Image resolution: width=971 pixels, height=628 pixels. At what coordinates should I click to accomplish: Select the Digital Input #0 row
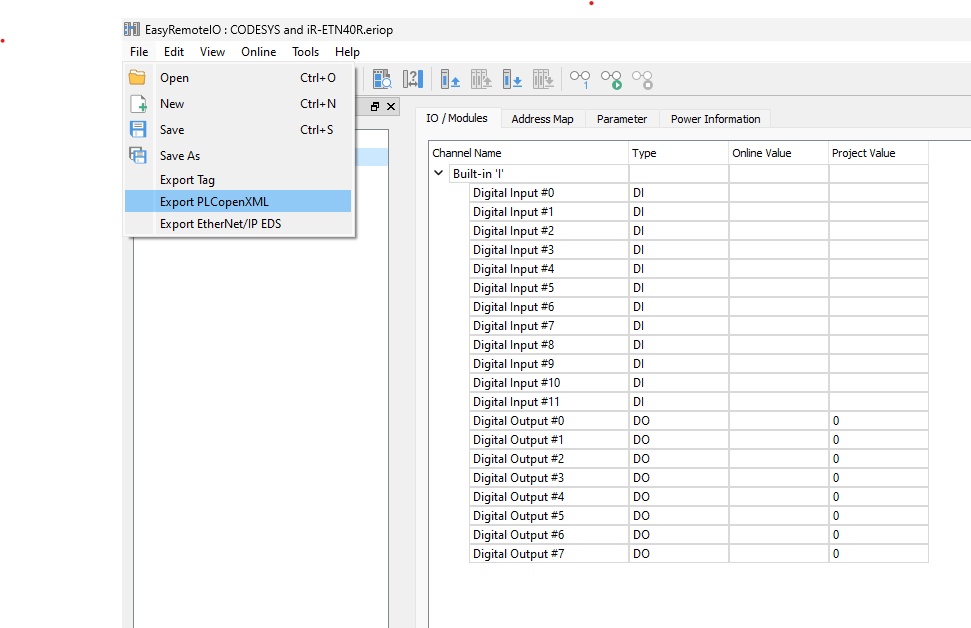[x=699, y=193]
